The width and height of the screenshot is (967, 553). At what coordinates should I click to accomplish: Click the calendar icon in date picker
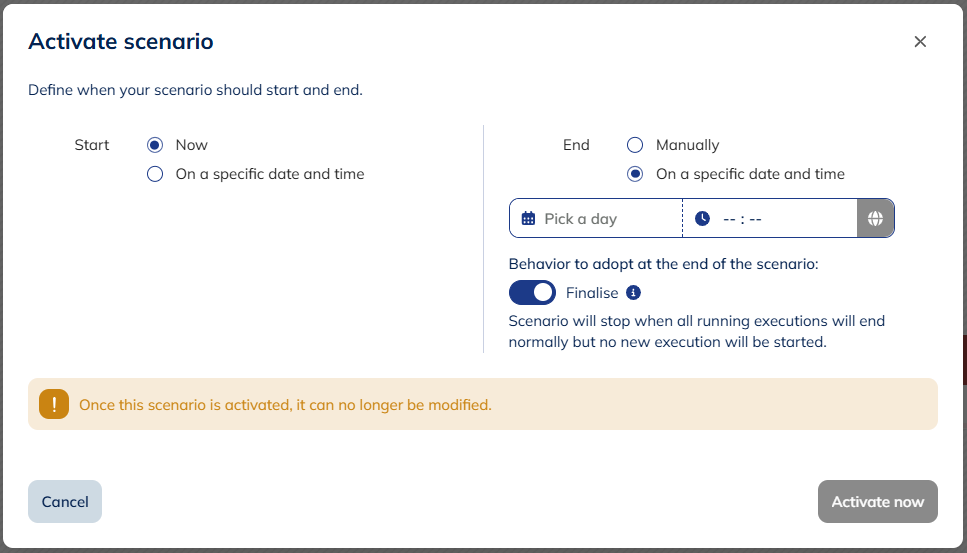529,219
